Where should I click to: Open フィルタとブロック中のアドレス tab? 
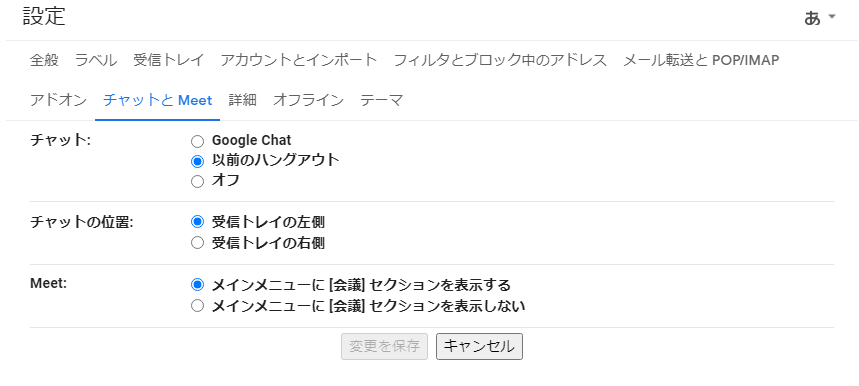(500, 60)
